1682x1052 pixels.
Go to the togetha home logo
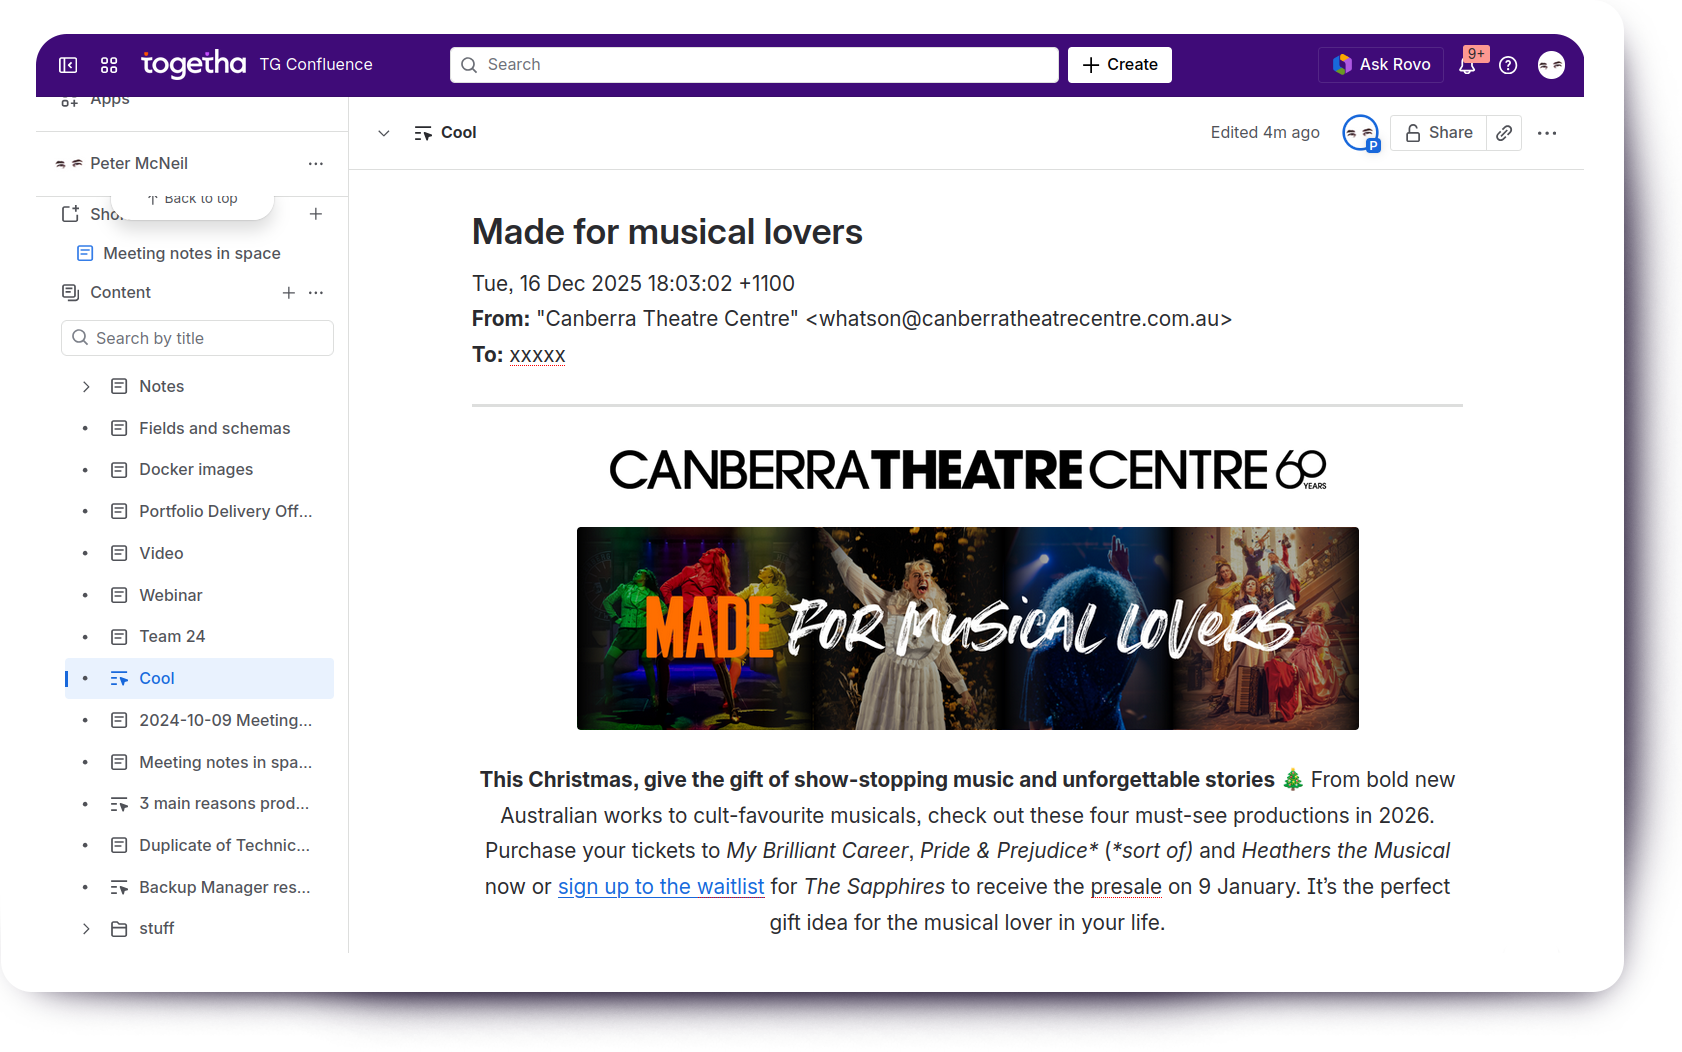(193, 64)
